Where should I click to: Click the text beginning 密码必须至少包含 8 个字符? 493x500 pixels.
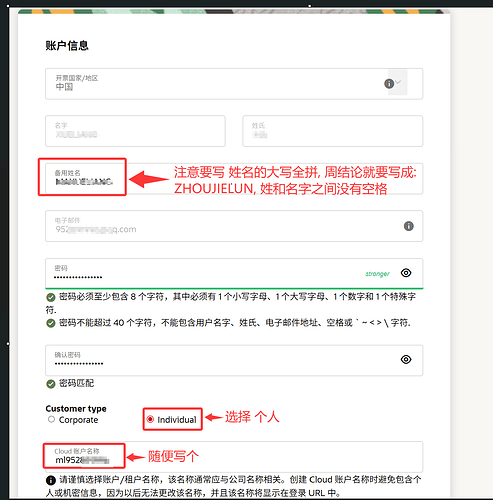point(231,303)
